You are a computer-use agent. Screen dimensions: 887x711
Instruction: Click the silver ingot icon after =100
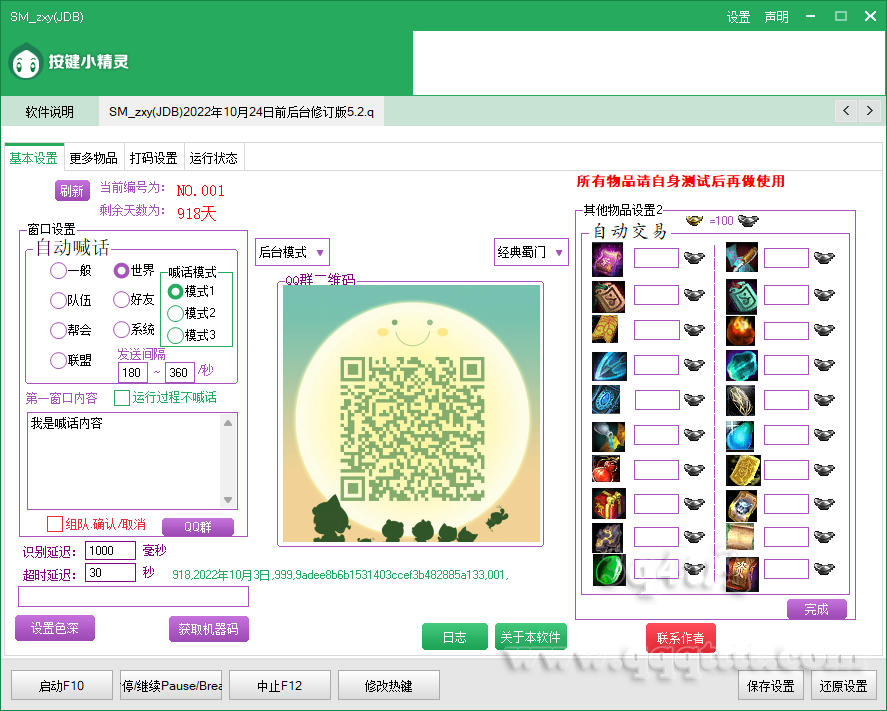(748, 220)
